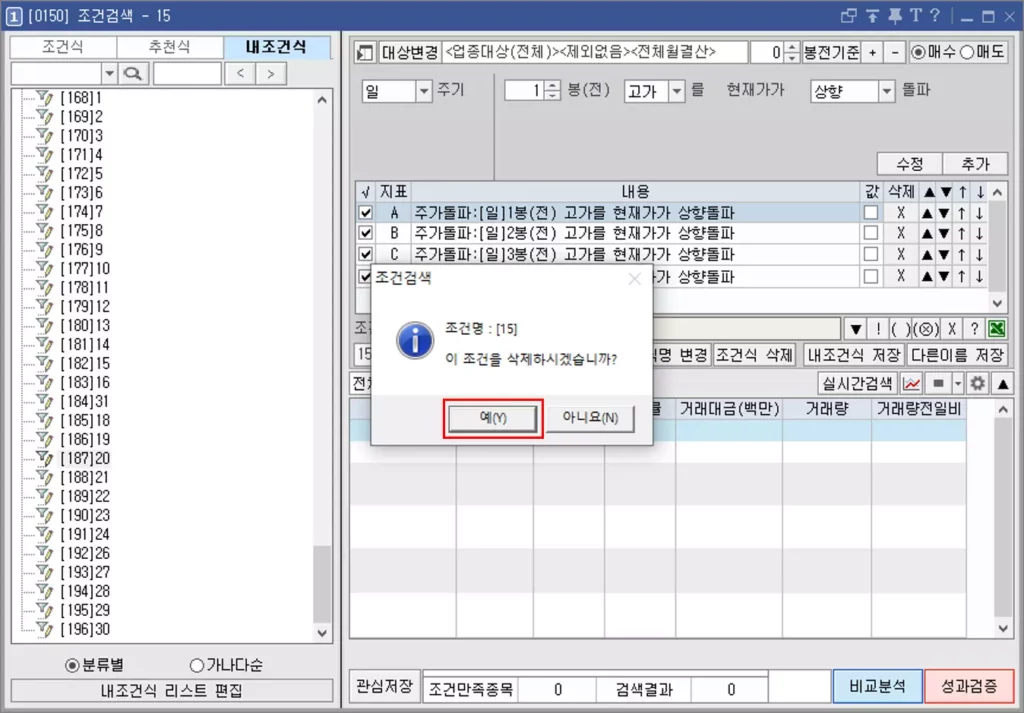Viewport: 1024px width, 713px height.
Task: Select the 매도 radio button
Action: pyautogui.click(x=967, y=52)
